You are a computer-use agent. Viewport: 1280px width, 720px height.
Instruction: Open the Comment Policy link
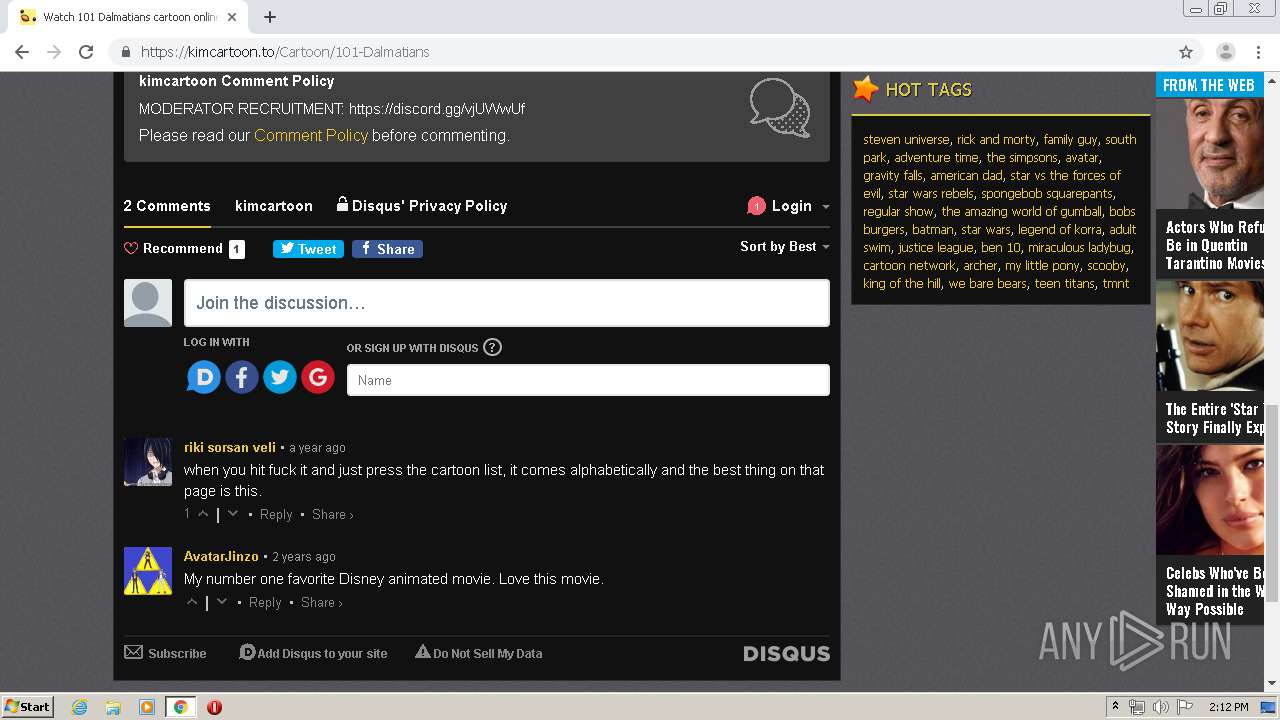(311, 135)
